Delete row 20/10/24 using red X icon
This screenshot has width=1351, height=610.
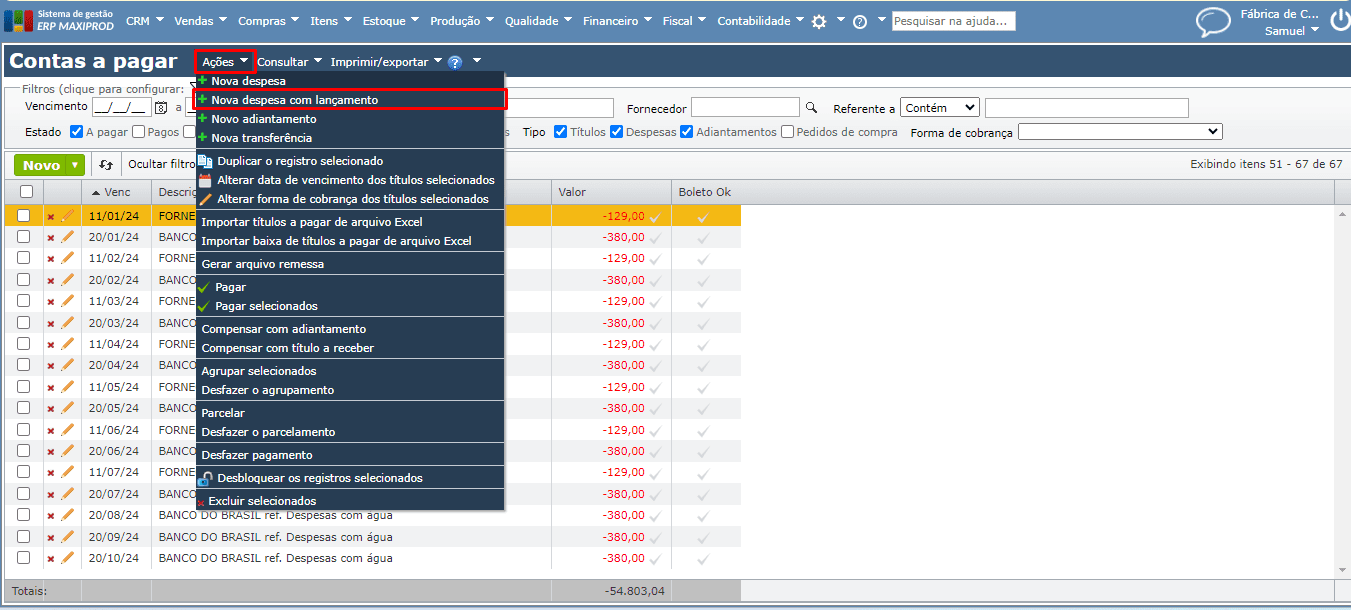[x=51, y=559]
